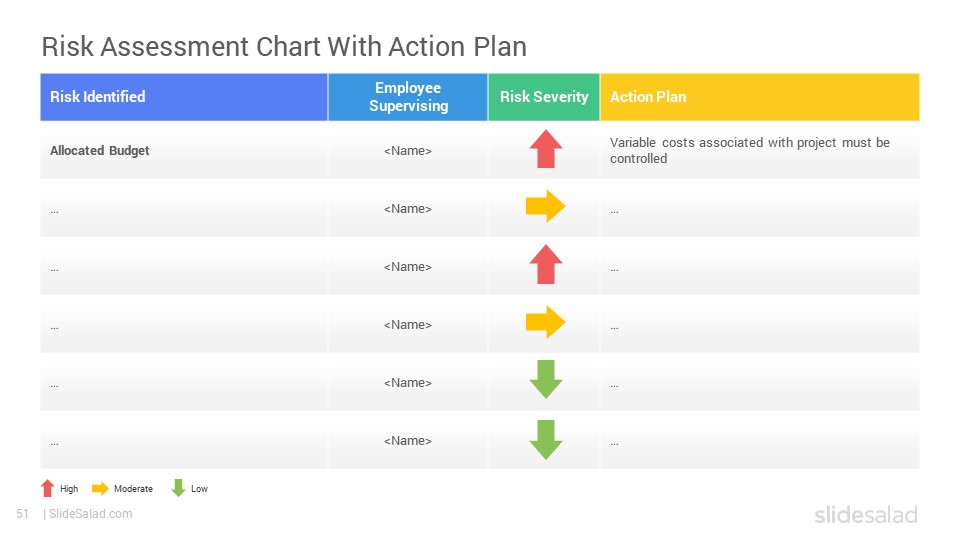Image resolution: width=960 pixels, height=540 pixels.
Task: Click the red High legend arrow icon
Action: click(x=47, y=488)
